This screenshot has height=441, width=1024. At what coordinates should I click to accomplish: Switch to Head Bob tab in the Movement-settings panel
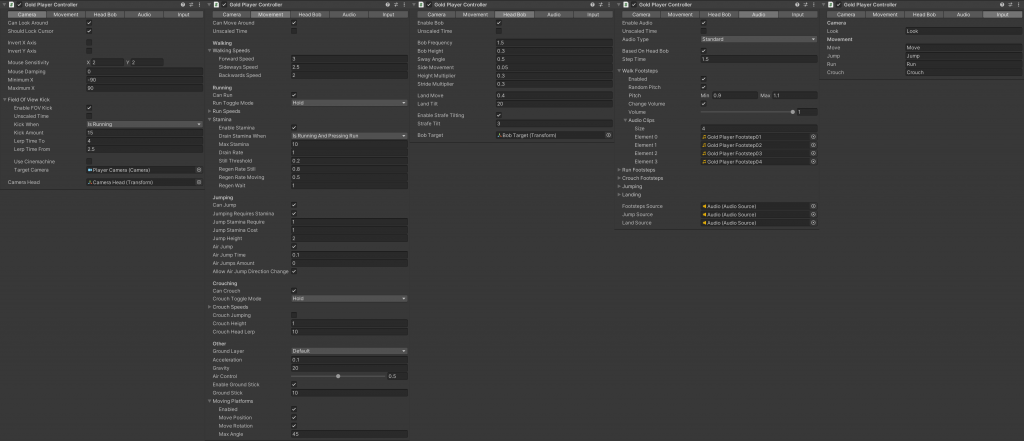click(310, 14)
